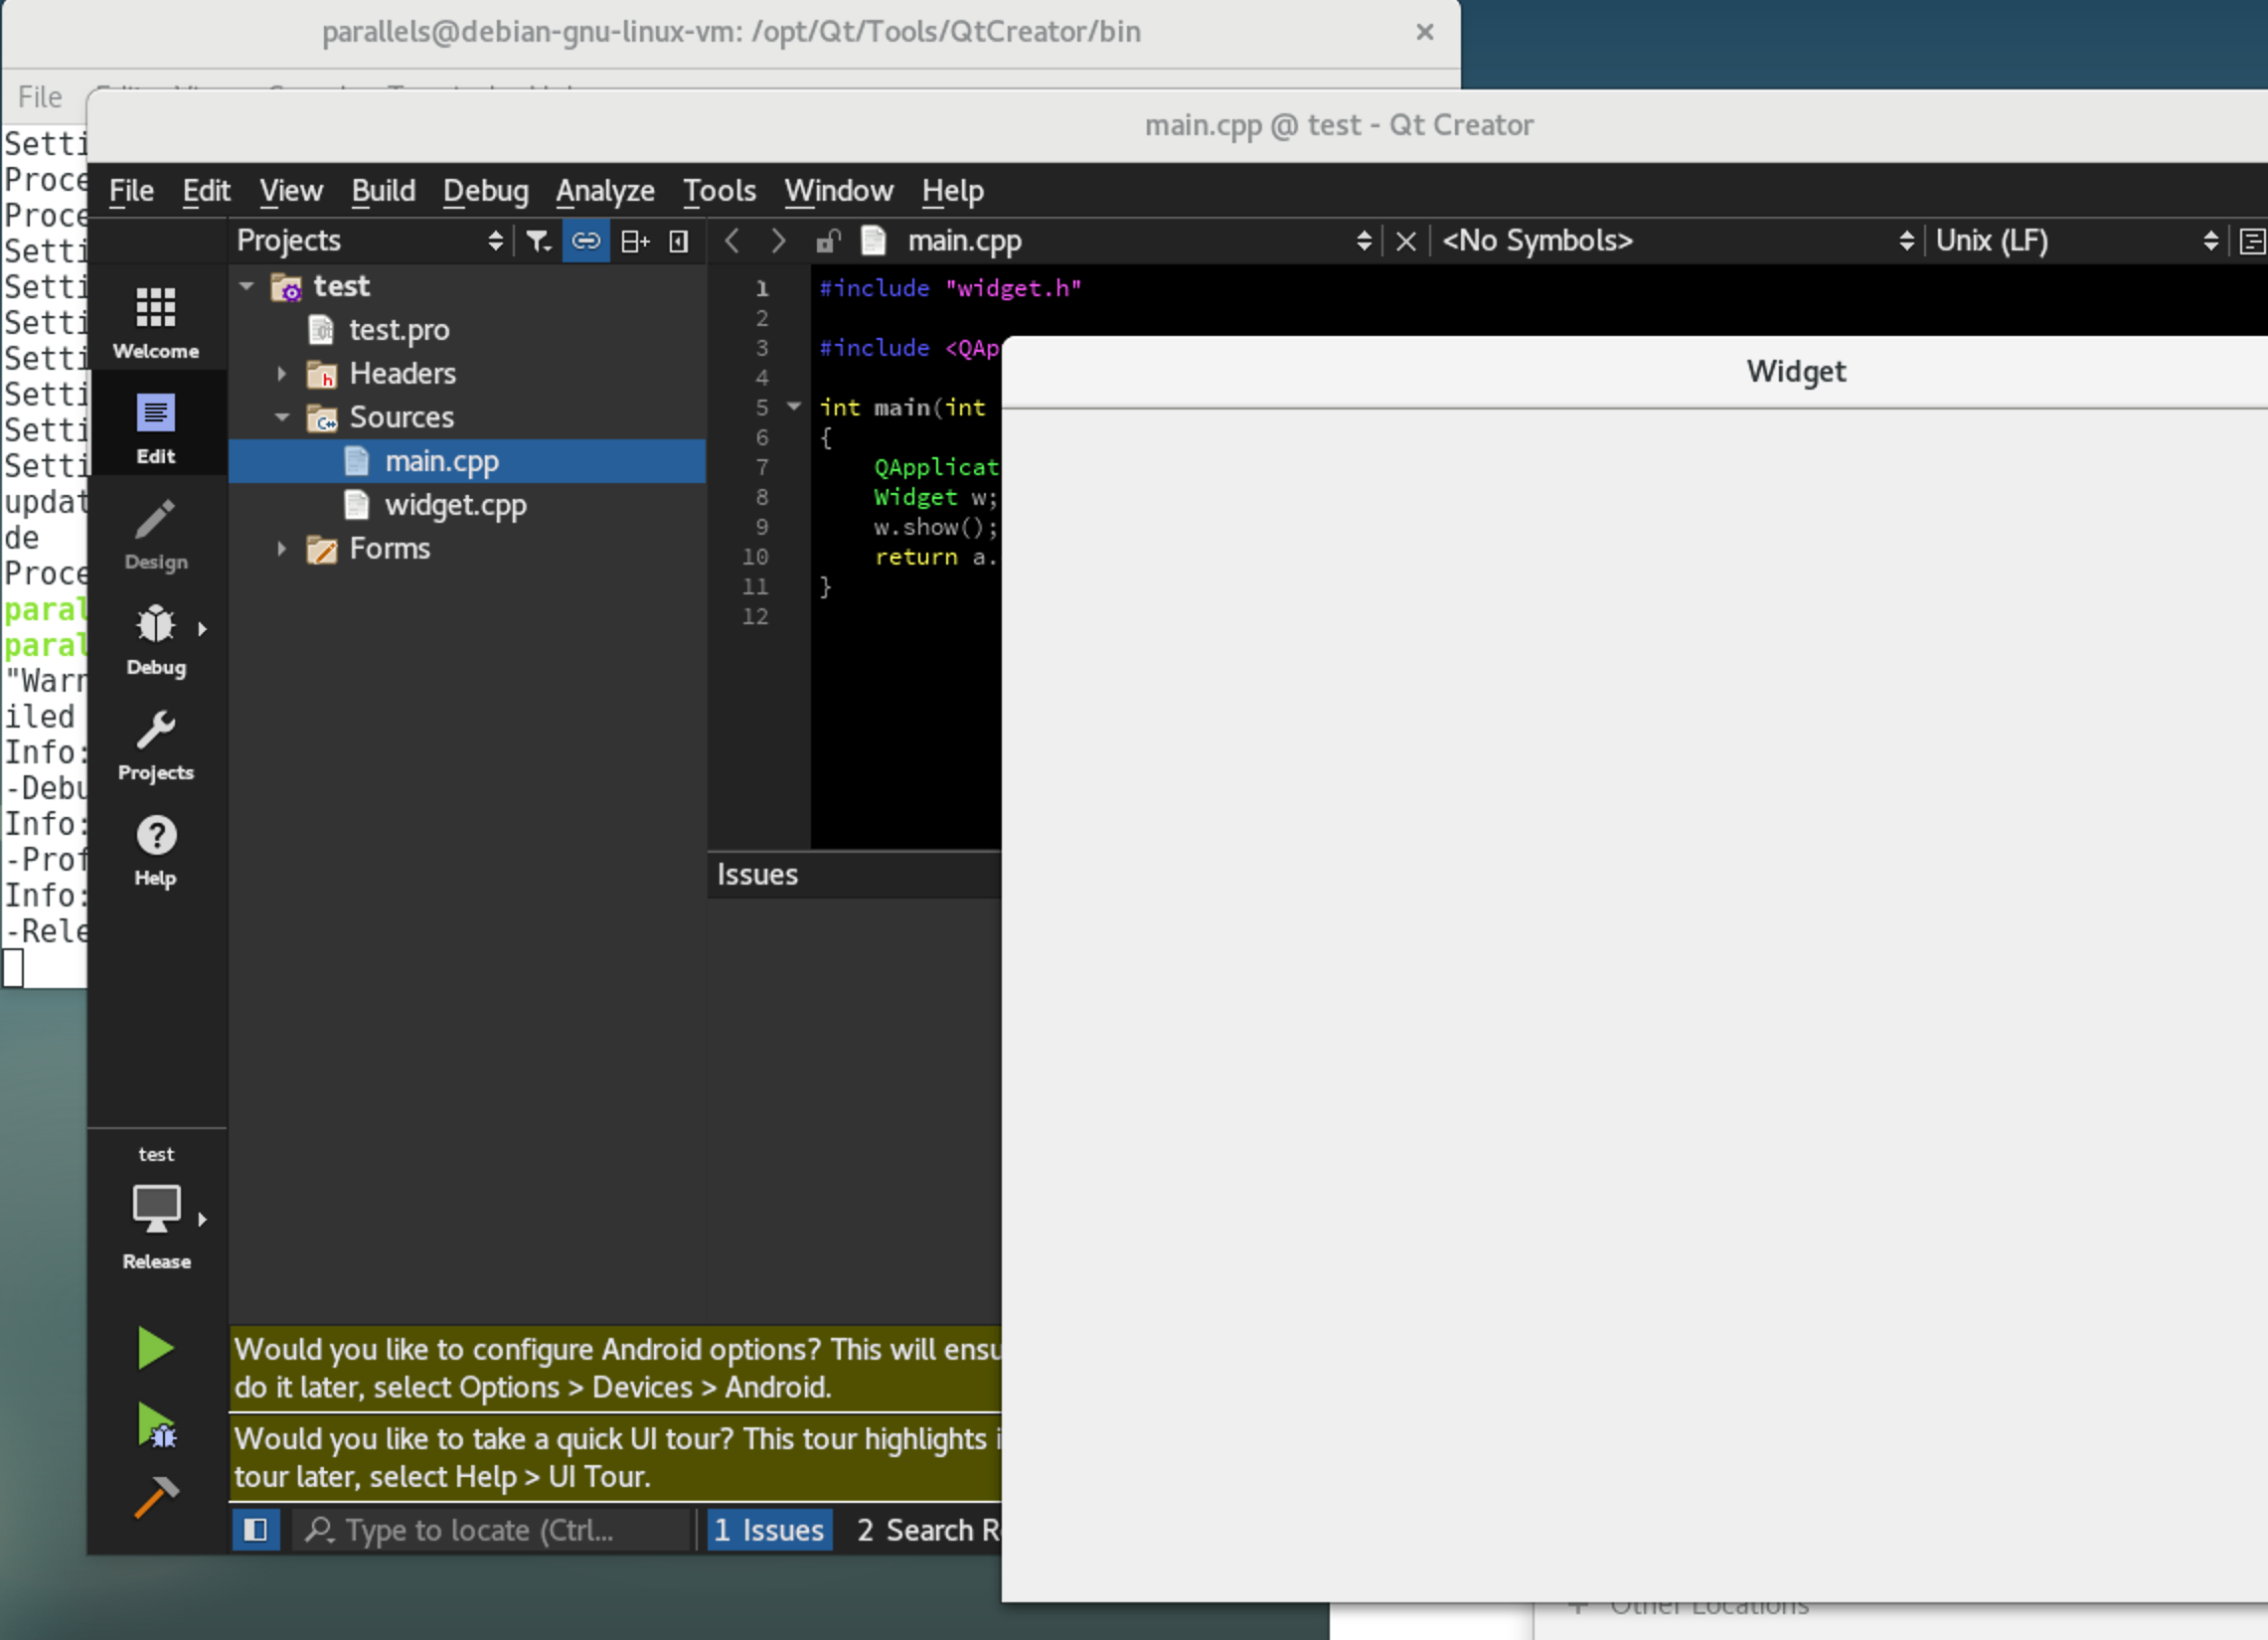2268x1640 pixels.
Task: Toggle synchronize tree with editor link icon
Action: point(586,240)
